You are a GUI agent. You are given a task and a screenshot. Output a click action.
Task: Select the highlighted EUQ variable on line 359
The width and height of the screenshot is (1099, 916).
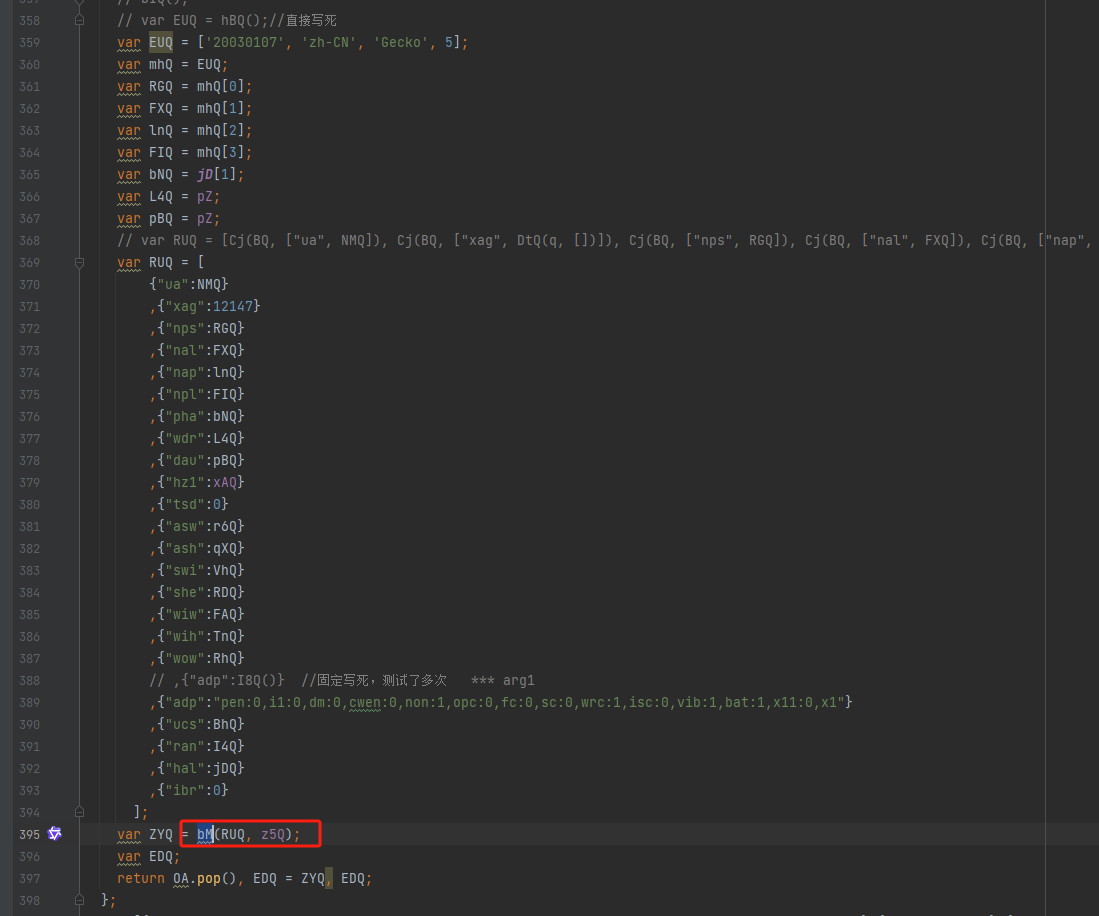click(161, 42)
